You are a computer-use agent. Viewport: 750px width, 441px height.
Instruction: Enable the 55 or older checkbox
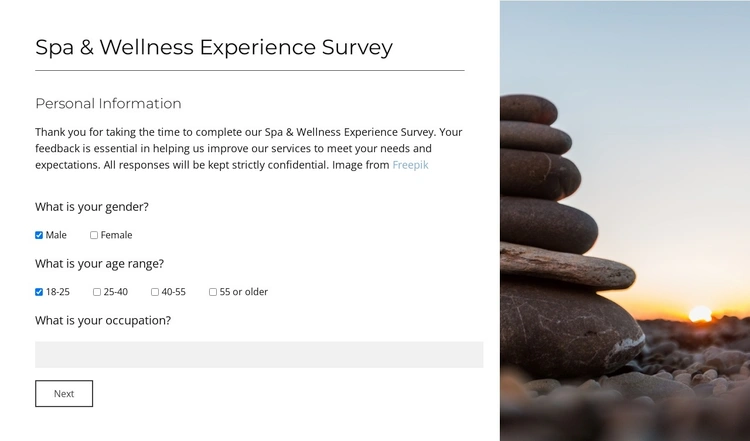click(213, 292)
